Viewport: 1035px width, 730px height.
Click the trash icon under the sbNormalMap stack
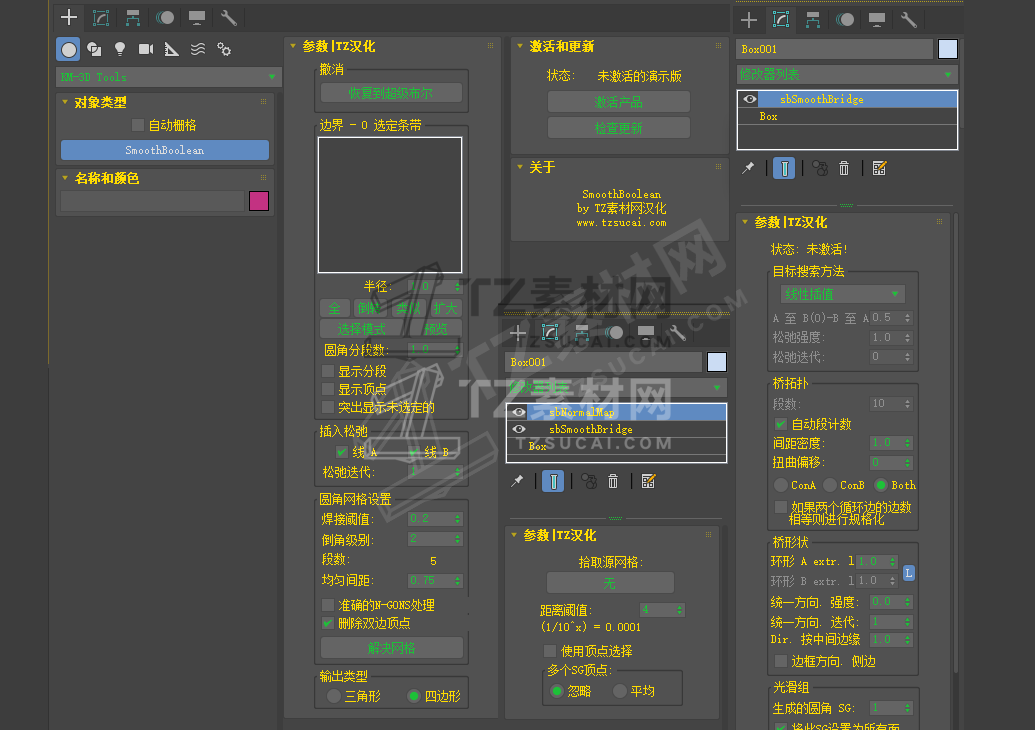(613, 481)
